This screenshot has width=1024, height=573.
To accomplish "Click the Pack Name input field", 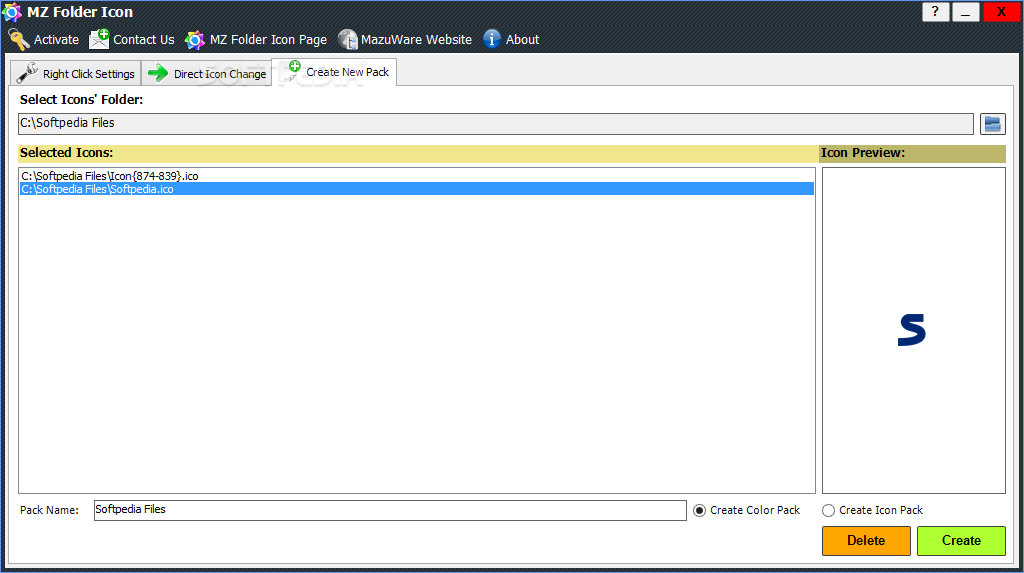I will [390, 510].
